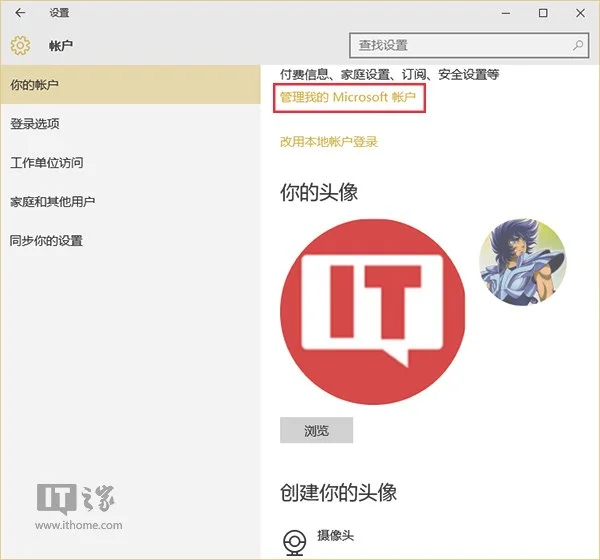Open 家庭和其他用户 settings

[53, 202]
